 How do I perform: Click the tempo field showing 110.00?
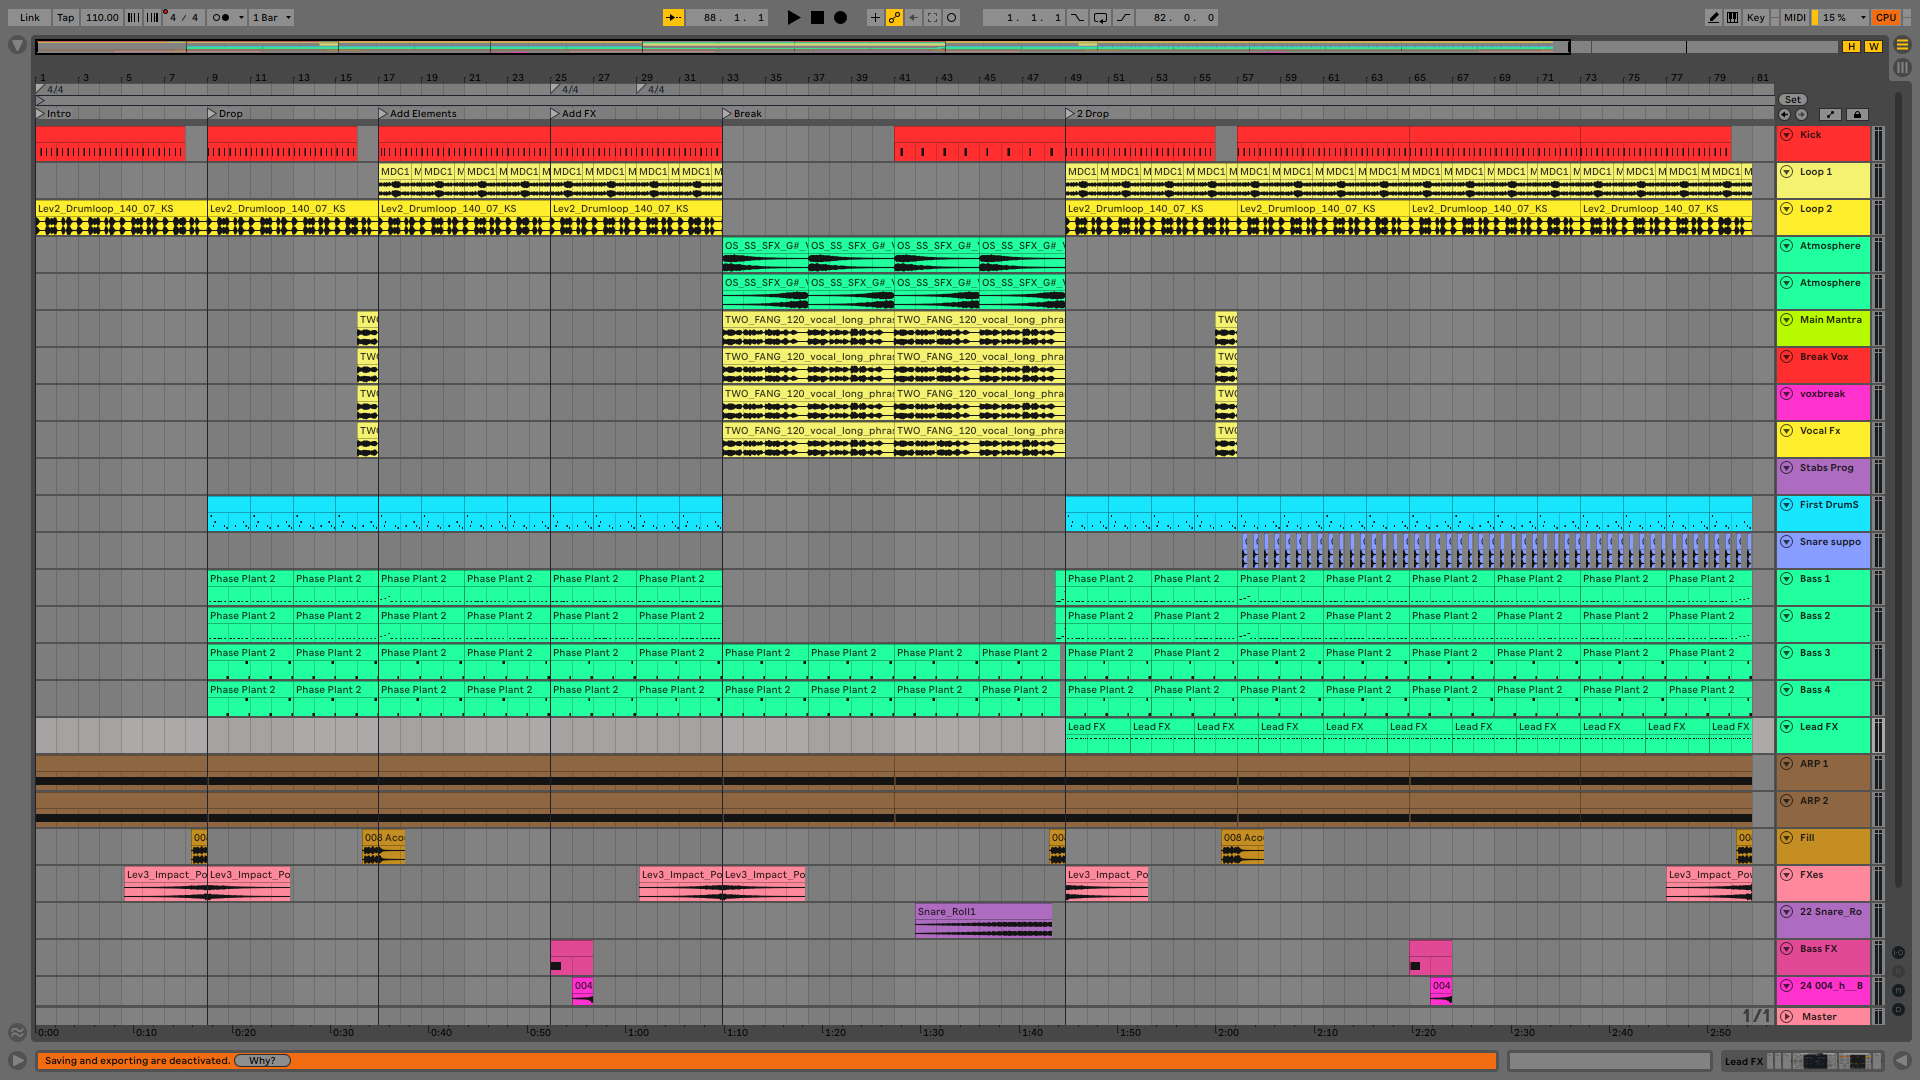coord(102,17)
